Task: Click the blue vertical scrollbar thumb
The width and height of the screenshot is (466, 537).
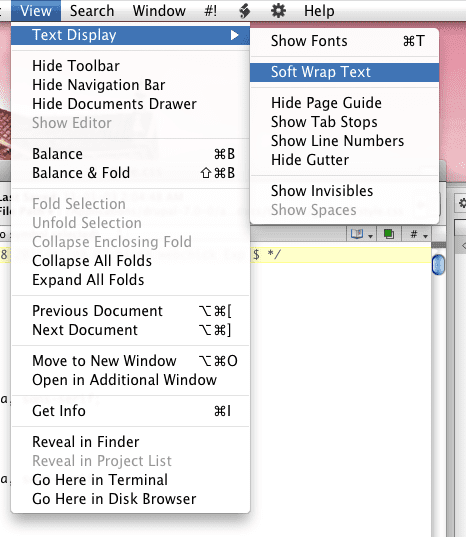Action: pos(438,265)
